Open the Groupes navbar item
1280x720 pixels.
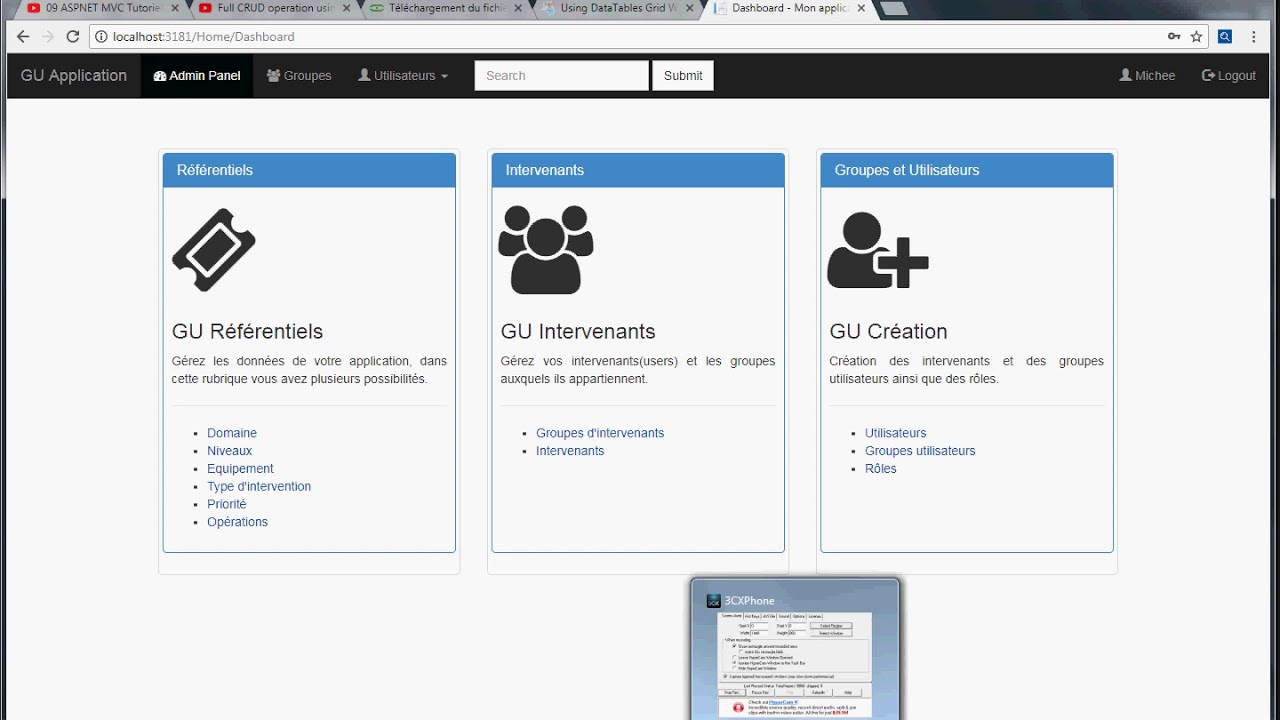[x=299, y=76]
